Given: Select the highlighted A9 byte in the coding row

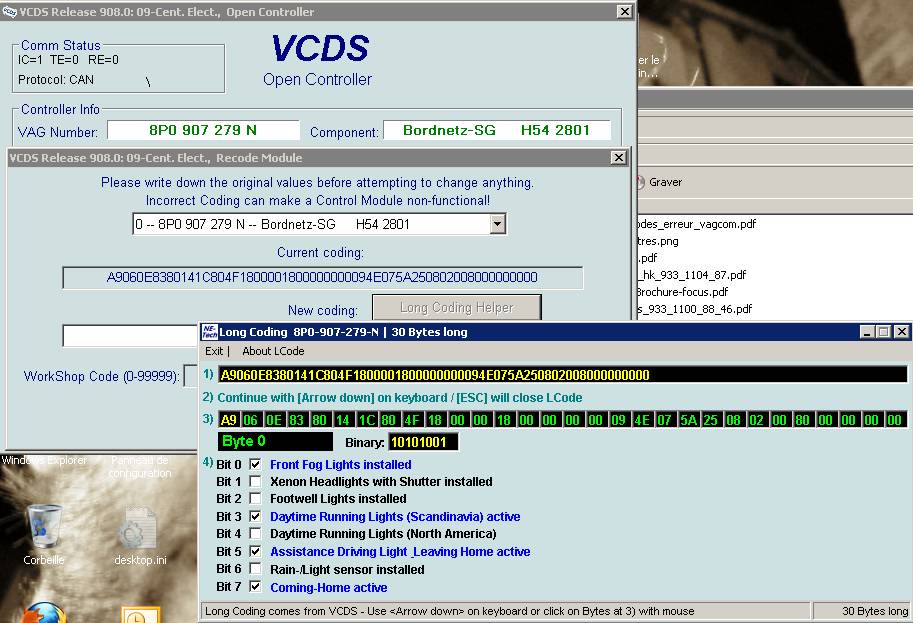Looking at the screenshot, I should 227,420.
